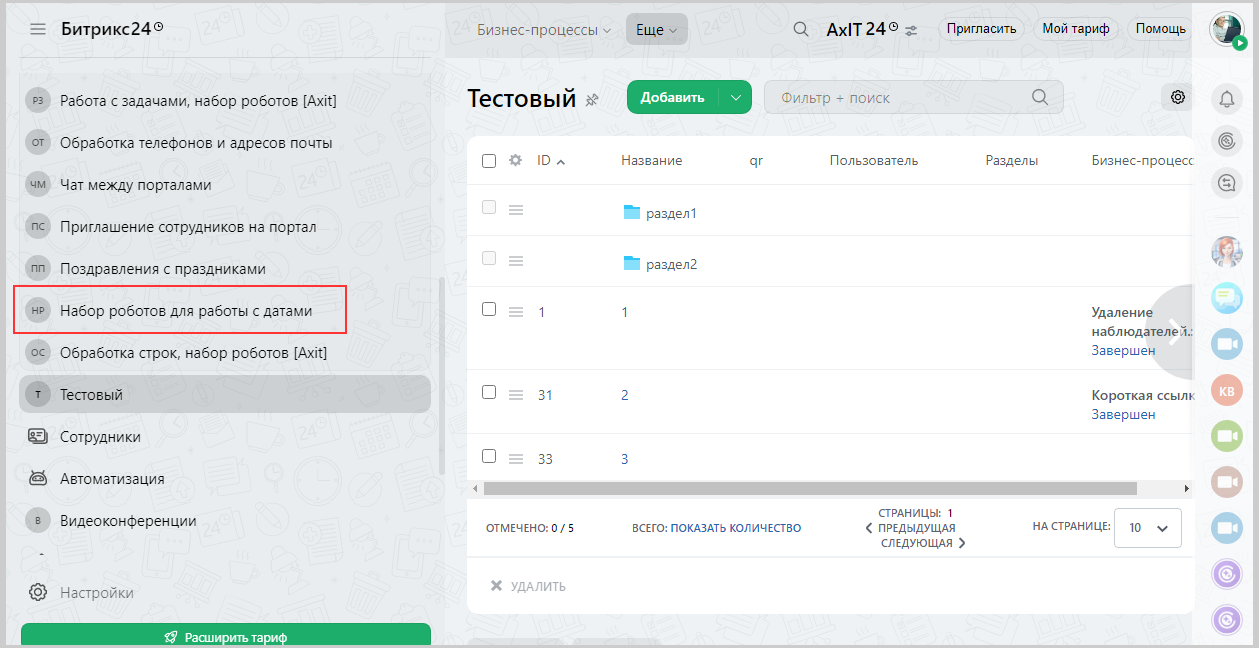Open list settings gear beside the filter
Viewport: 1259px width, 648px height.
coord(1178,97)
